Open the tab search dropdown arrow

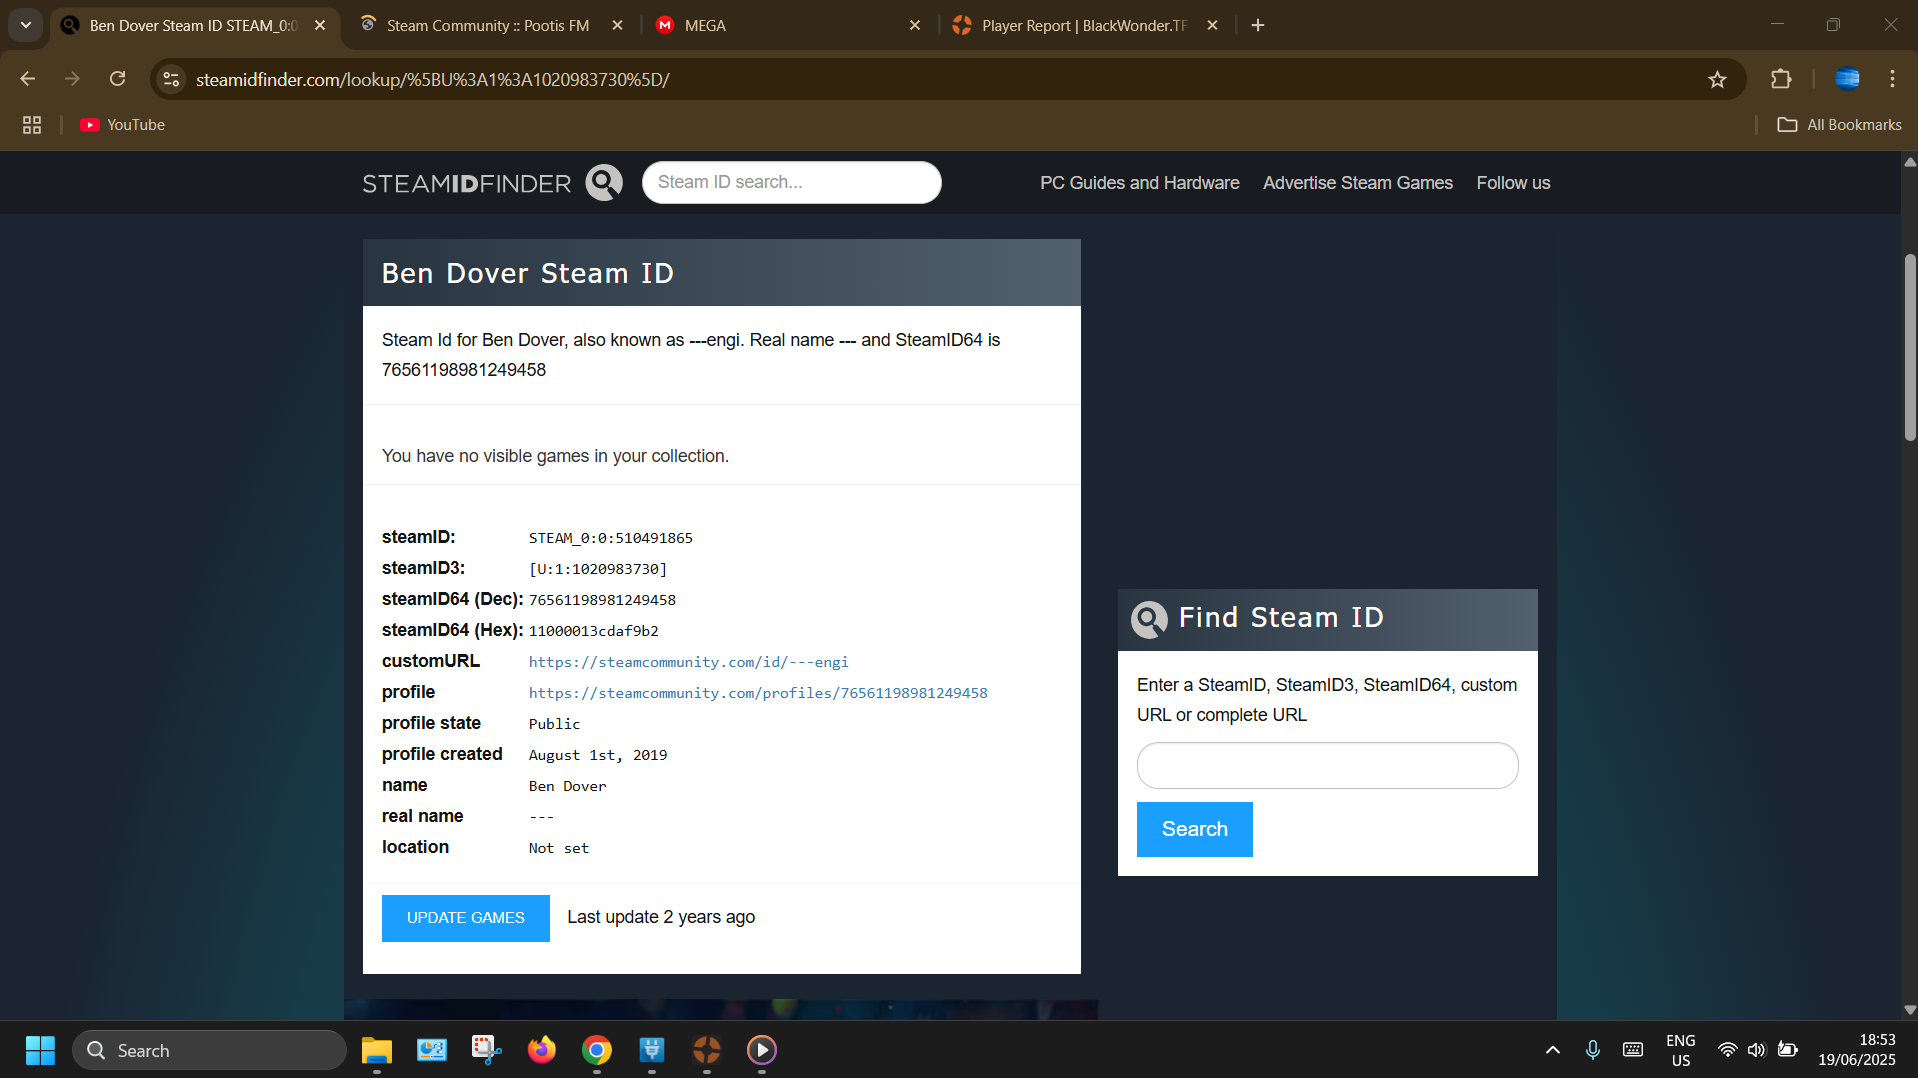(26, 25)
